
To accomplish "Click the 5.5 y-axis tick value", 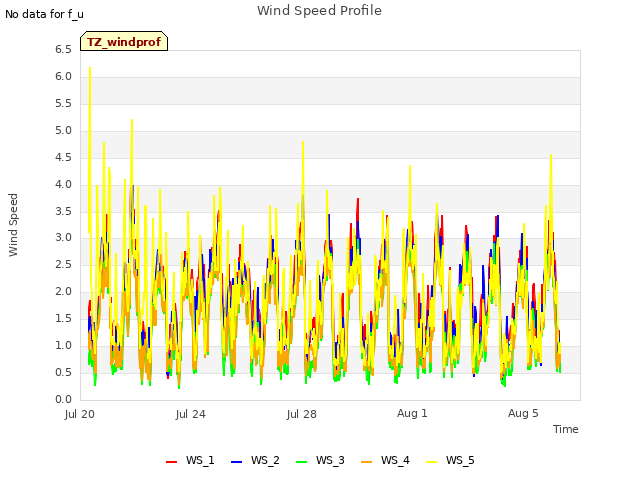I will tap(63, 104).
